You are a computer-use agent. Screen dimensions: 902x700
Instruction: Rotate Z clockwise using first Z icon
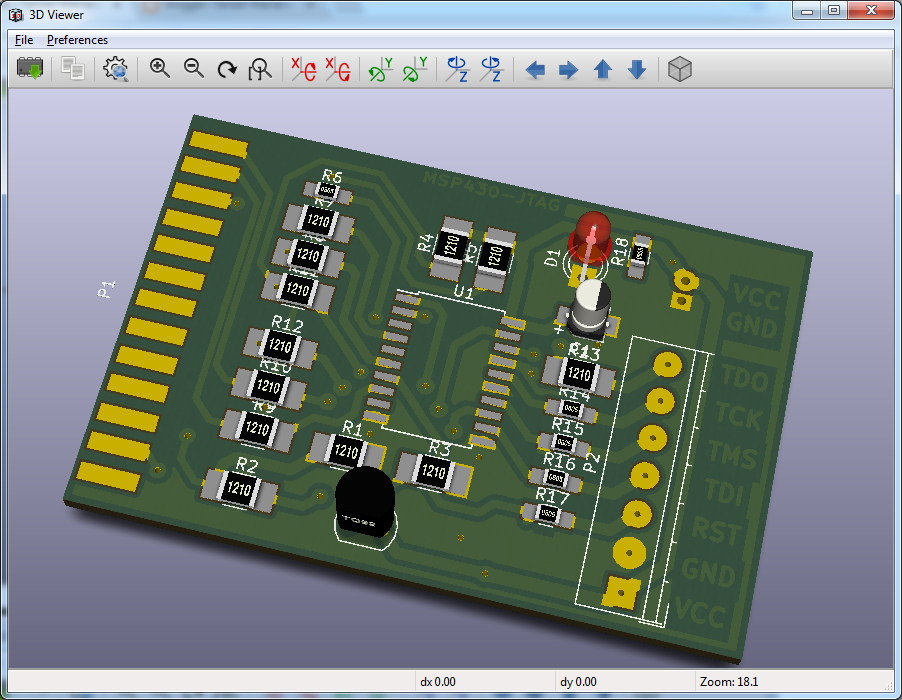tap(457, 69)
